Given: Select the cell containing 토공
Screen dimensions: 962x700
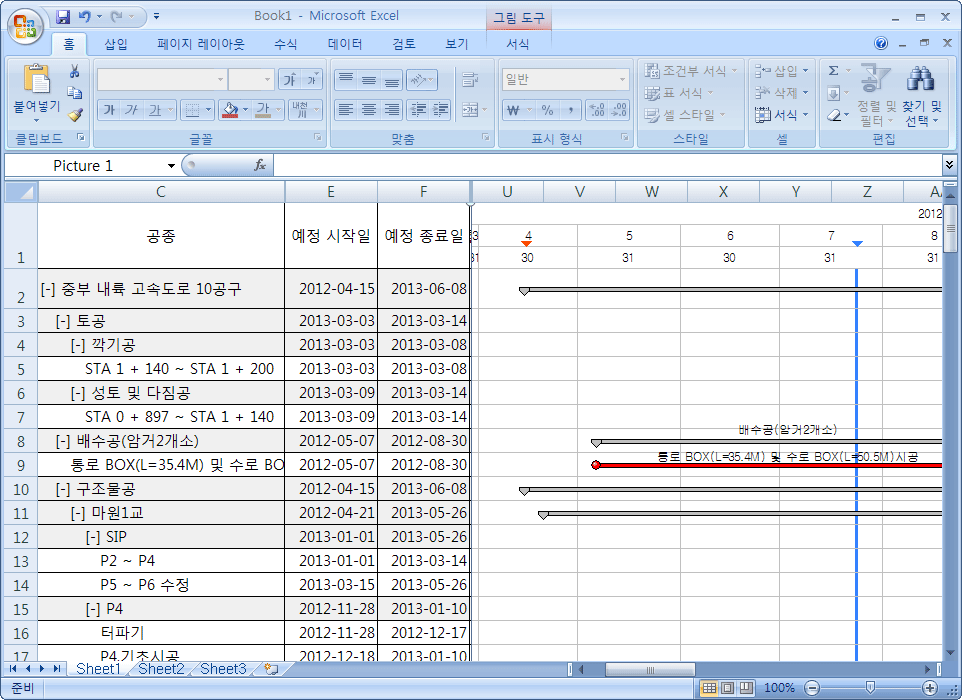Looking at the screenshot, I should coord(161,321).
